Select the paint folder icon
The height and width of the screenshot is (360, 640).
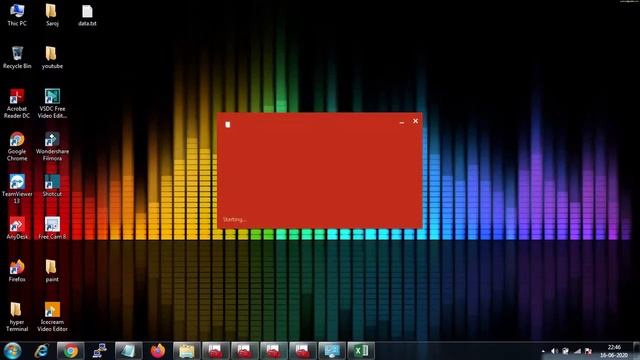52,271
